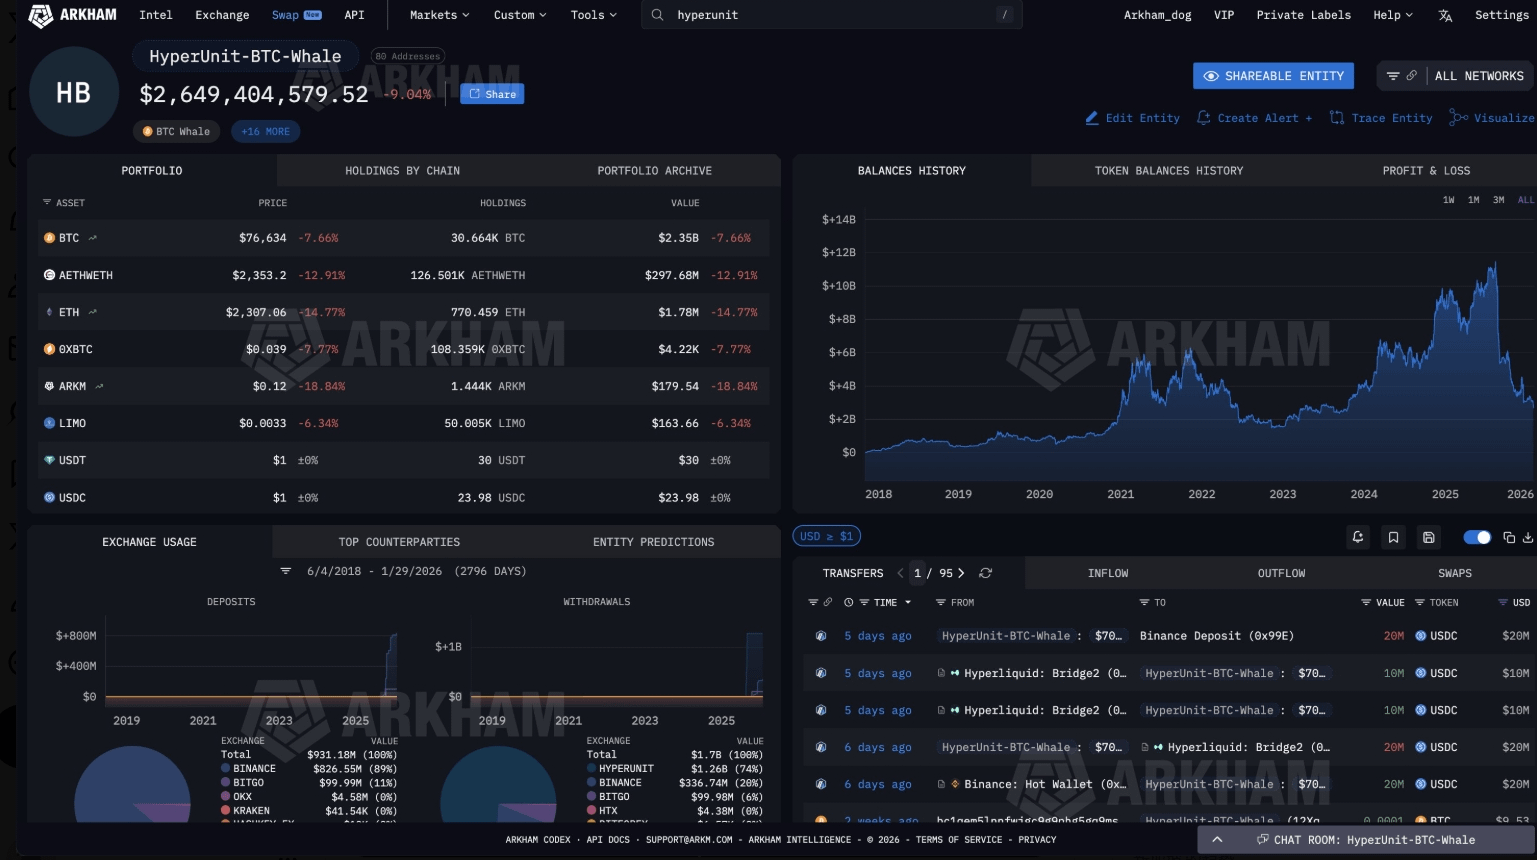Open the Swaps transfers tab

pos(1455,573)
